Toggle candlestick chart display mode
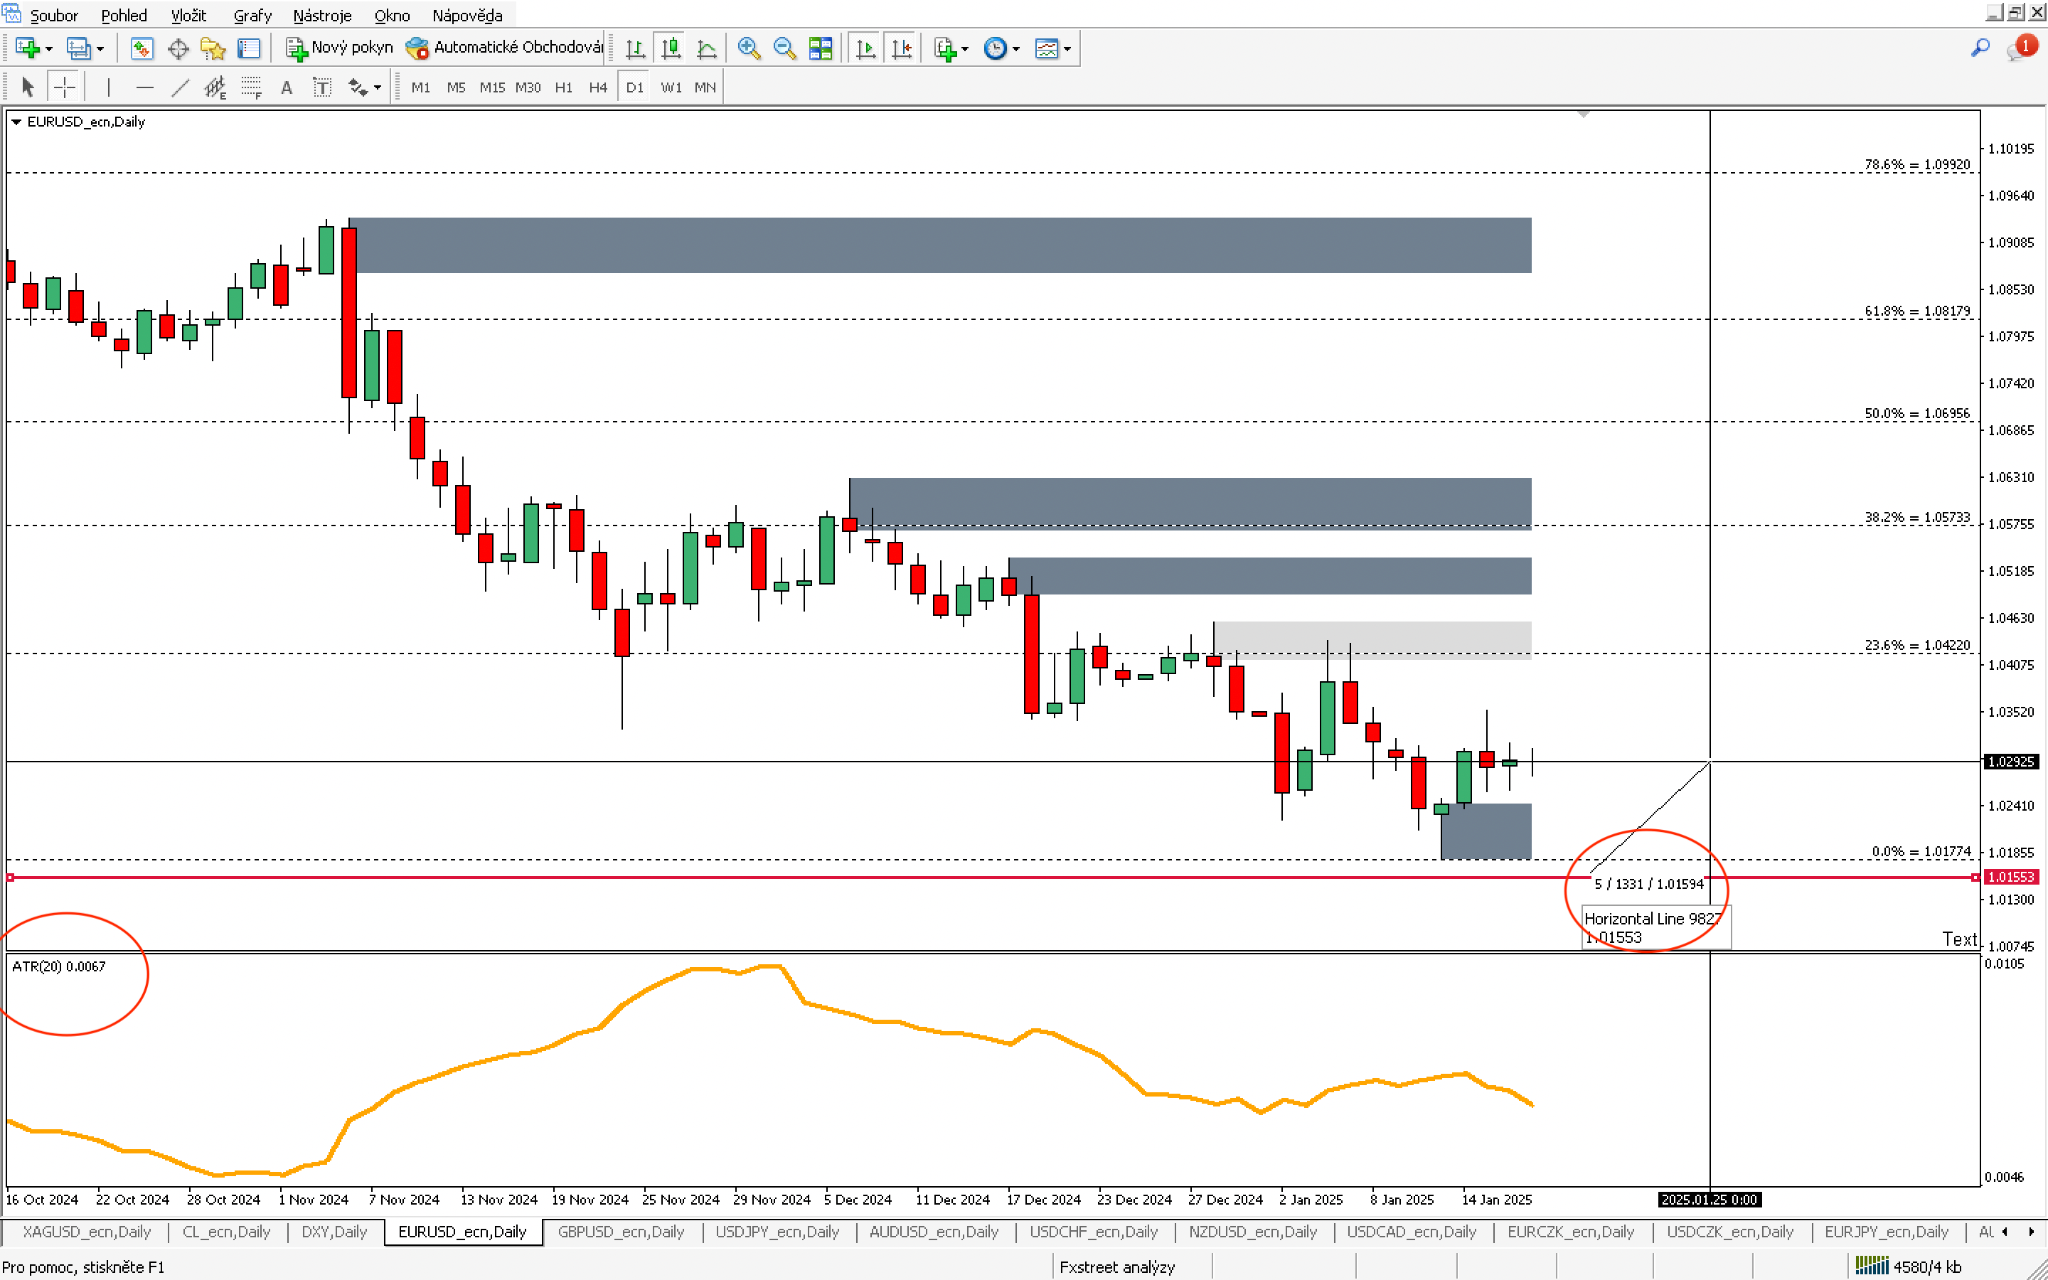The width and height of the screenshot is (2048, 1280). [x=671, y=48]
